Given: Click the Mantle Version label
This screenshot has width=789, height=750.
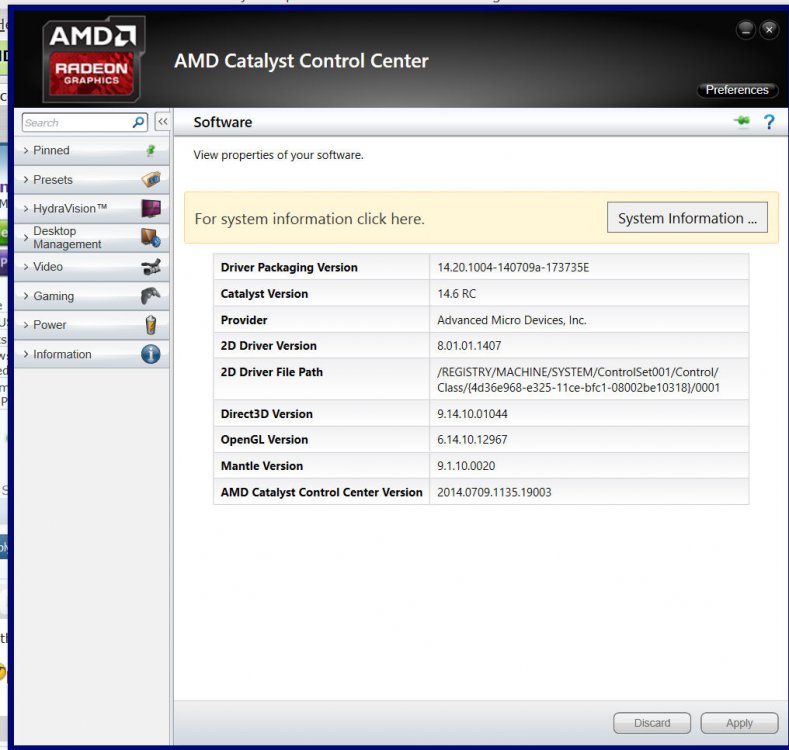Looking at the screenshot, I should click(262, 466).
